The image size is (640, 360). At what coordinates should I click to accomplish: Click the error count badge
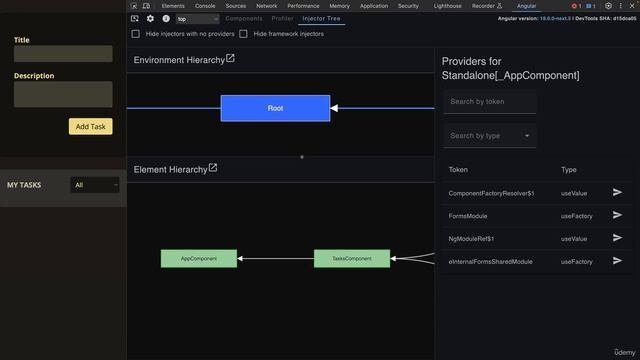[576, 6]
